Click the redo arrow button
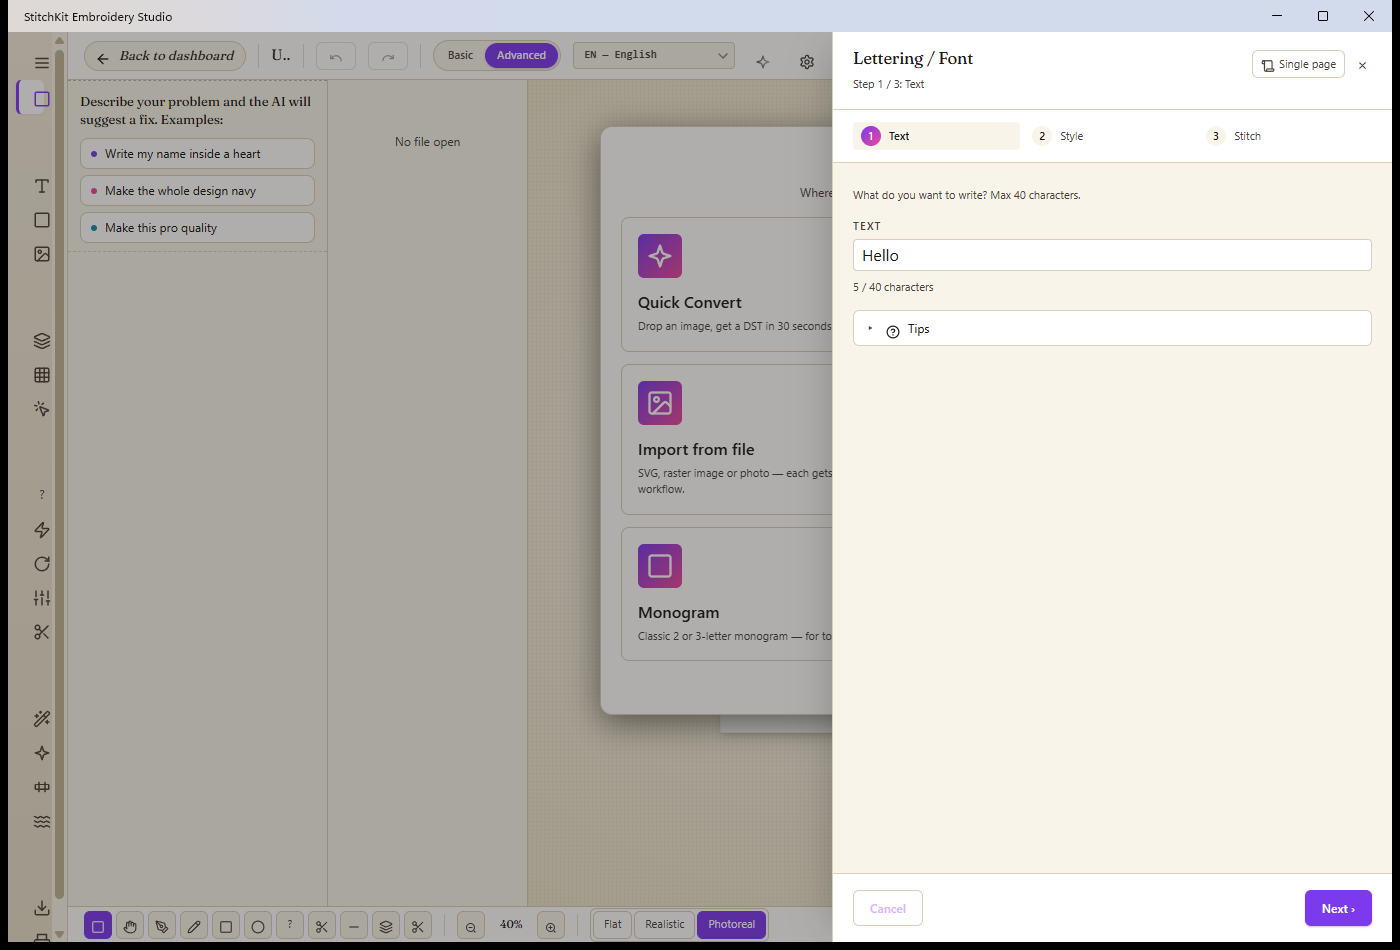The image size is (1400, 950). (388, 56)
